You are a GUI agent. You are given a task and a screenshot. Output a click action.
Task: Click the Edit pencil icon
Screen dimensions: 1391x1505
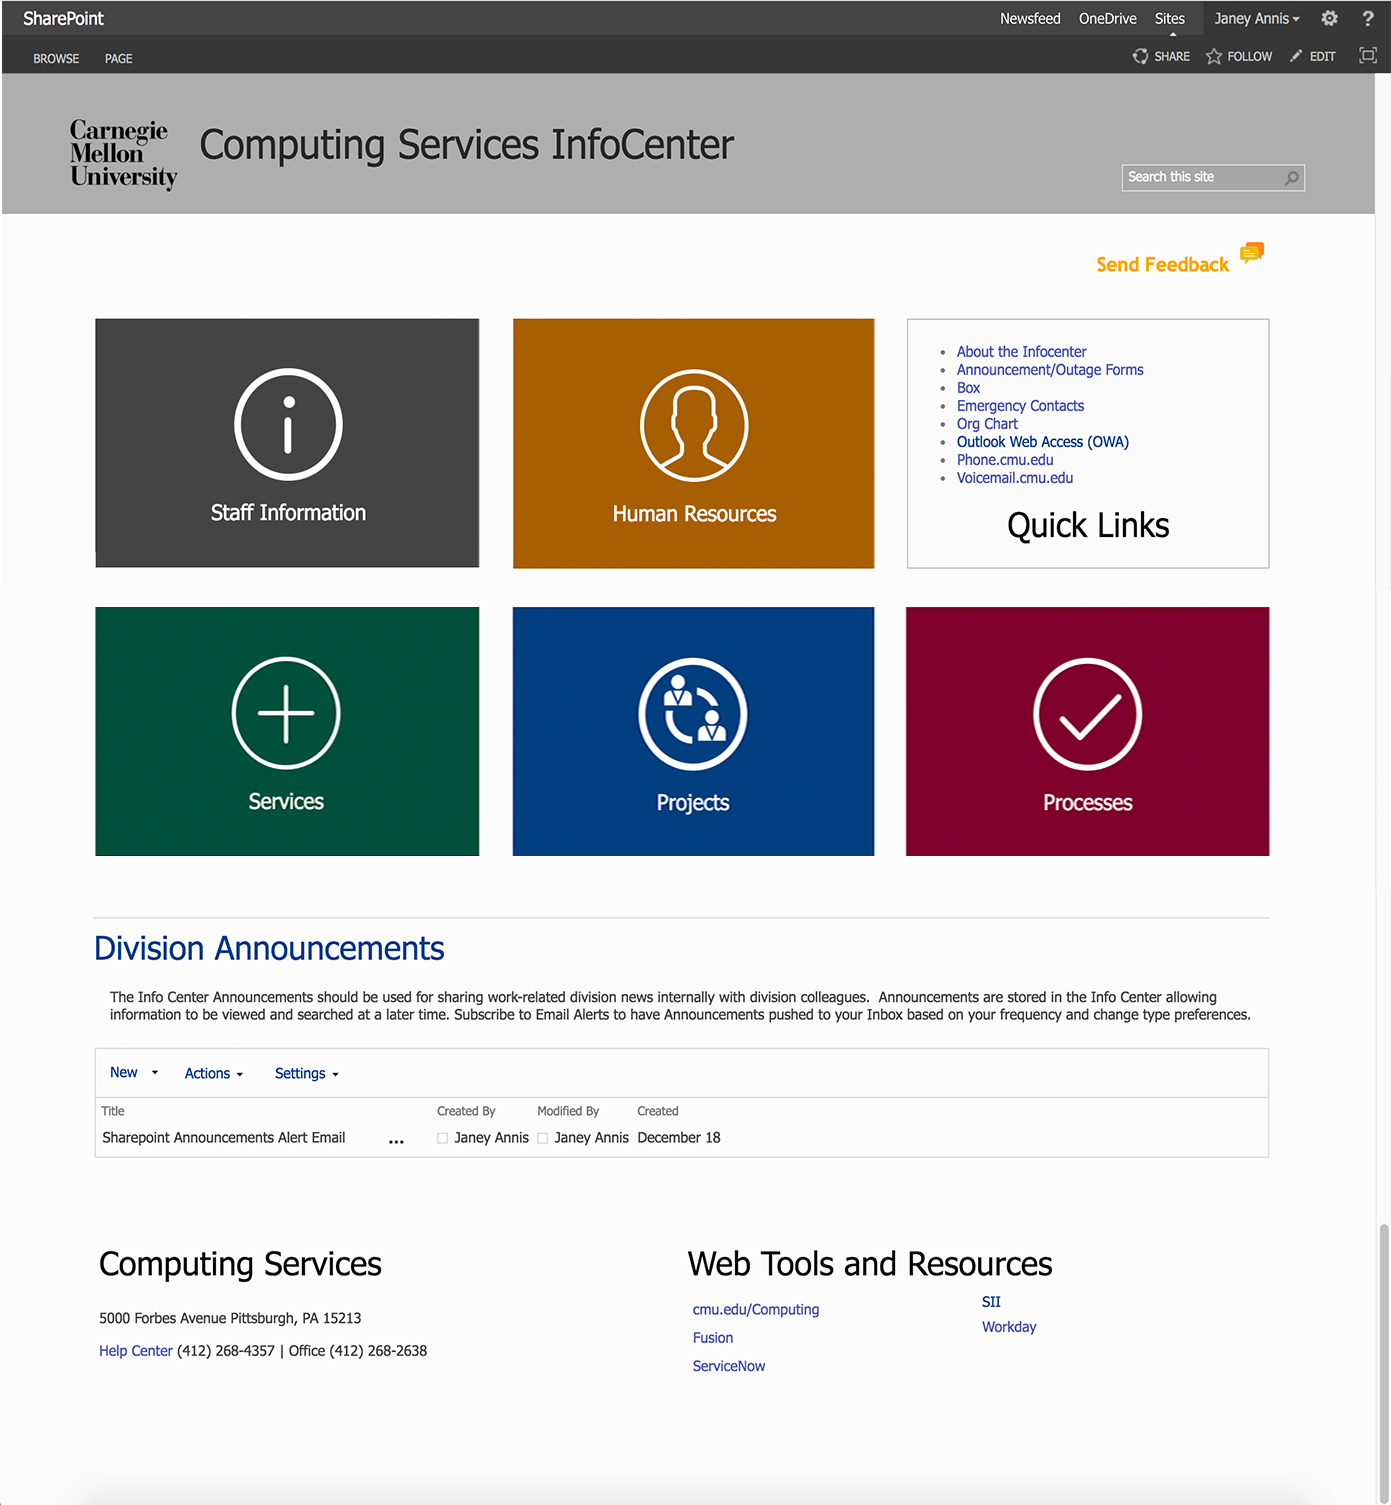click(x=1296, y=56)
